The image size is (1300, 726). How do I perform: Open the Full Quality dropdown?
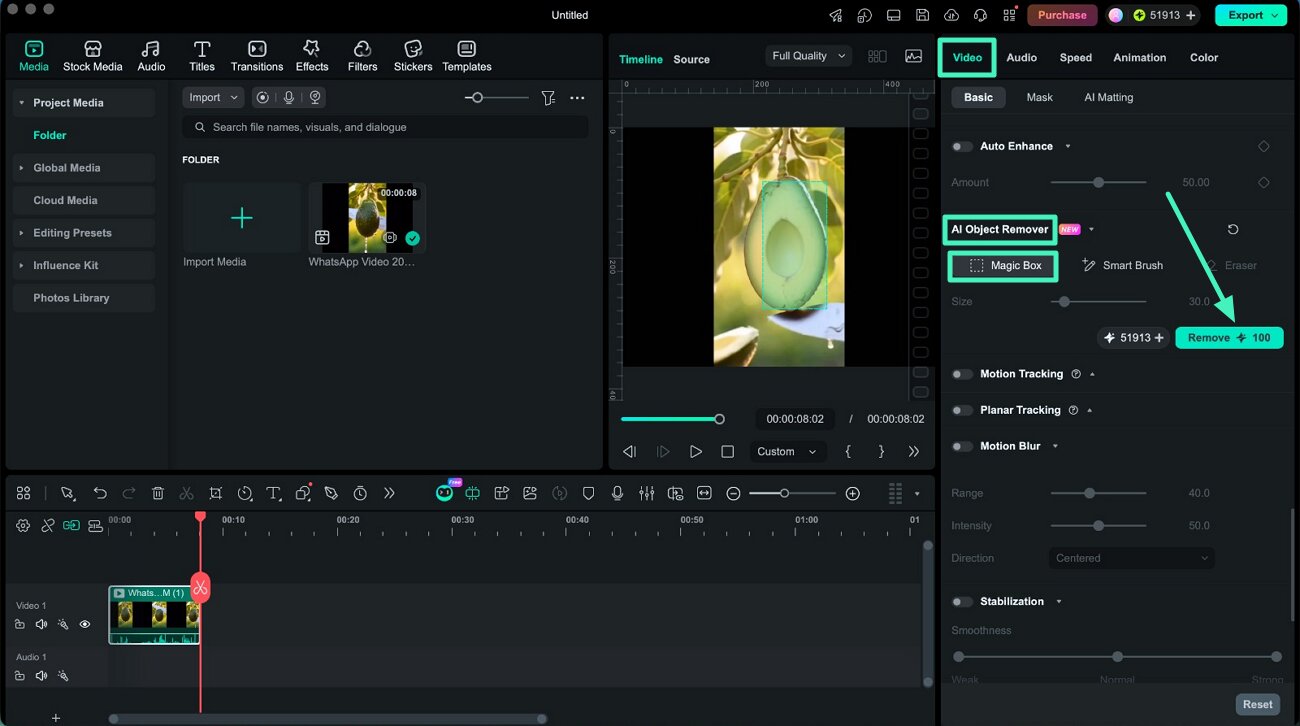click(x=808, y=56)
